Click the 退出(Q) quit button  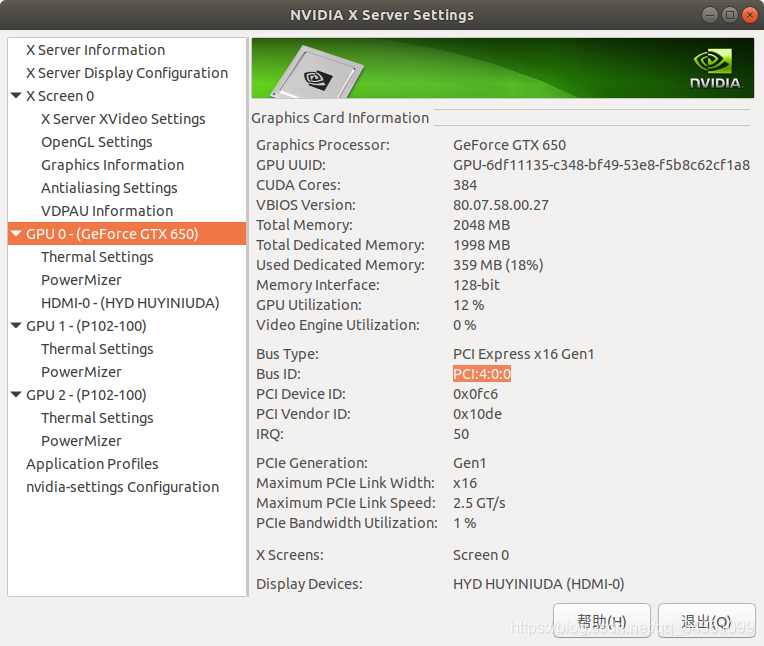(x=707, y=621)
